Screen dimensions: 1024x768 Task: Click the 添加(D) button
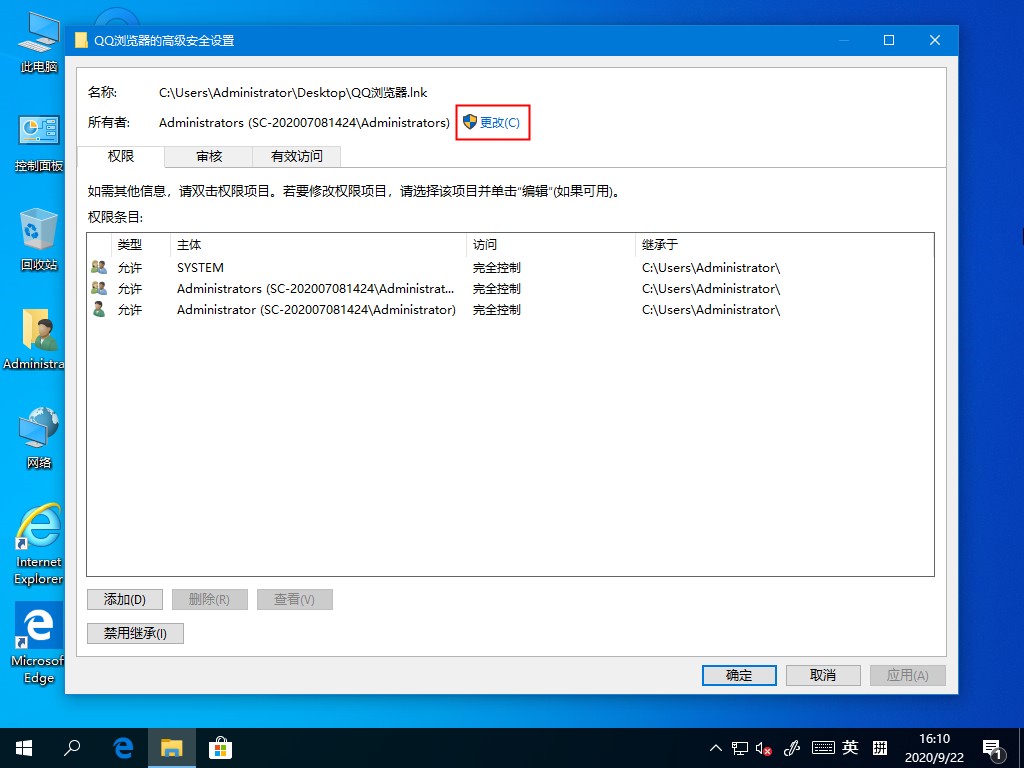pos(124,599)
